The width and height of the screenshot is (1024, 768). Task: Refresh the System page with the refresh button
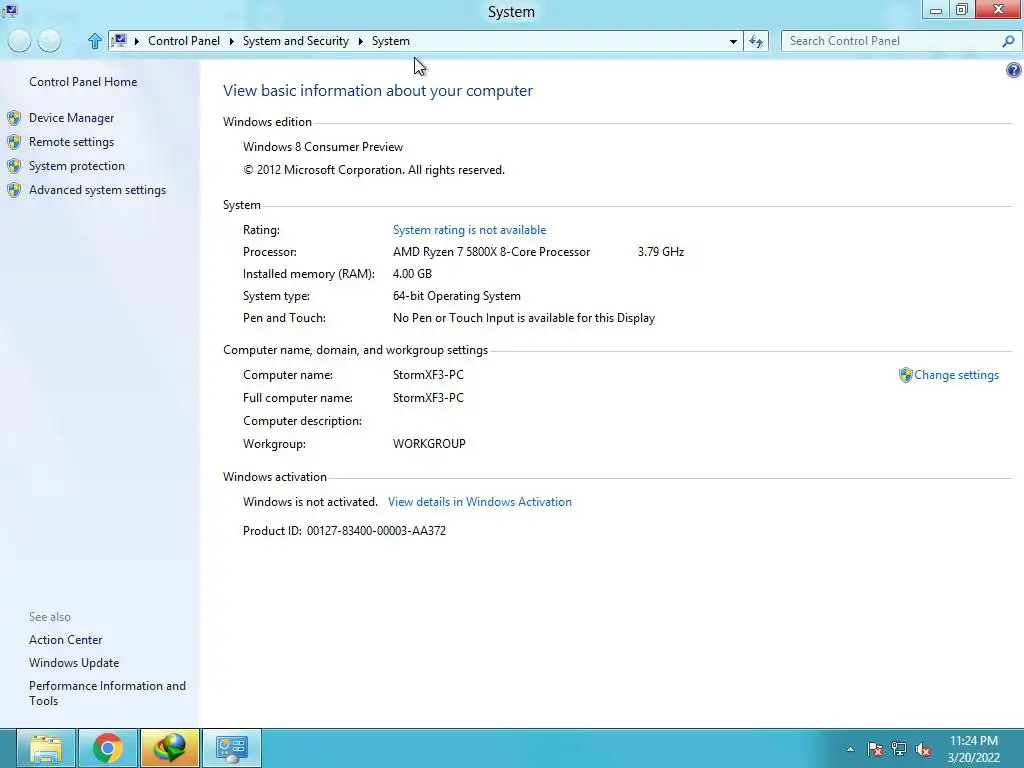756,41
